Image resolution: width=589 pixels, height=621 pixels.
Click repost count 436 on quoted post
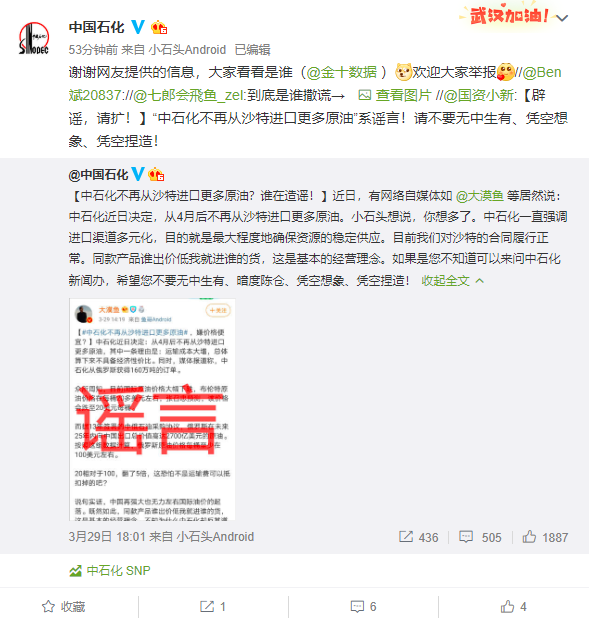[x=418, y=537]
